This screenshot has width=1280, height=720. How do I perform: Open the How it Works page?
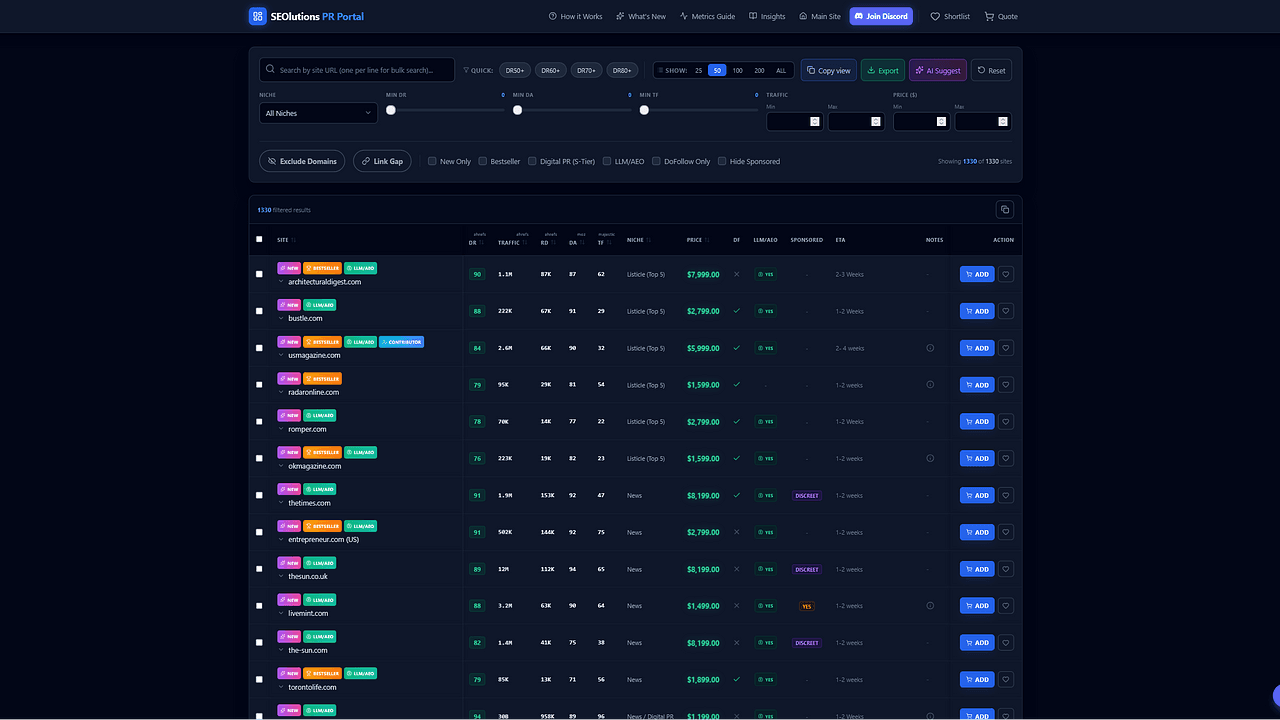pyautogui.click(x=575, y=16)
